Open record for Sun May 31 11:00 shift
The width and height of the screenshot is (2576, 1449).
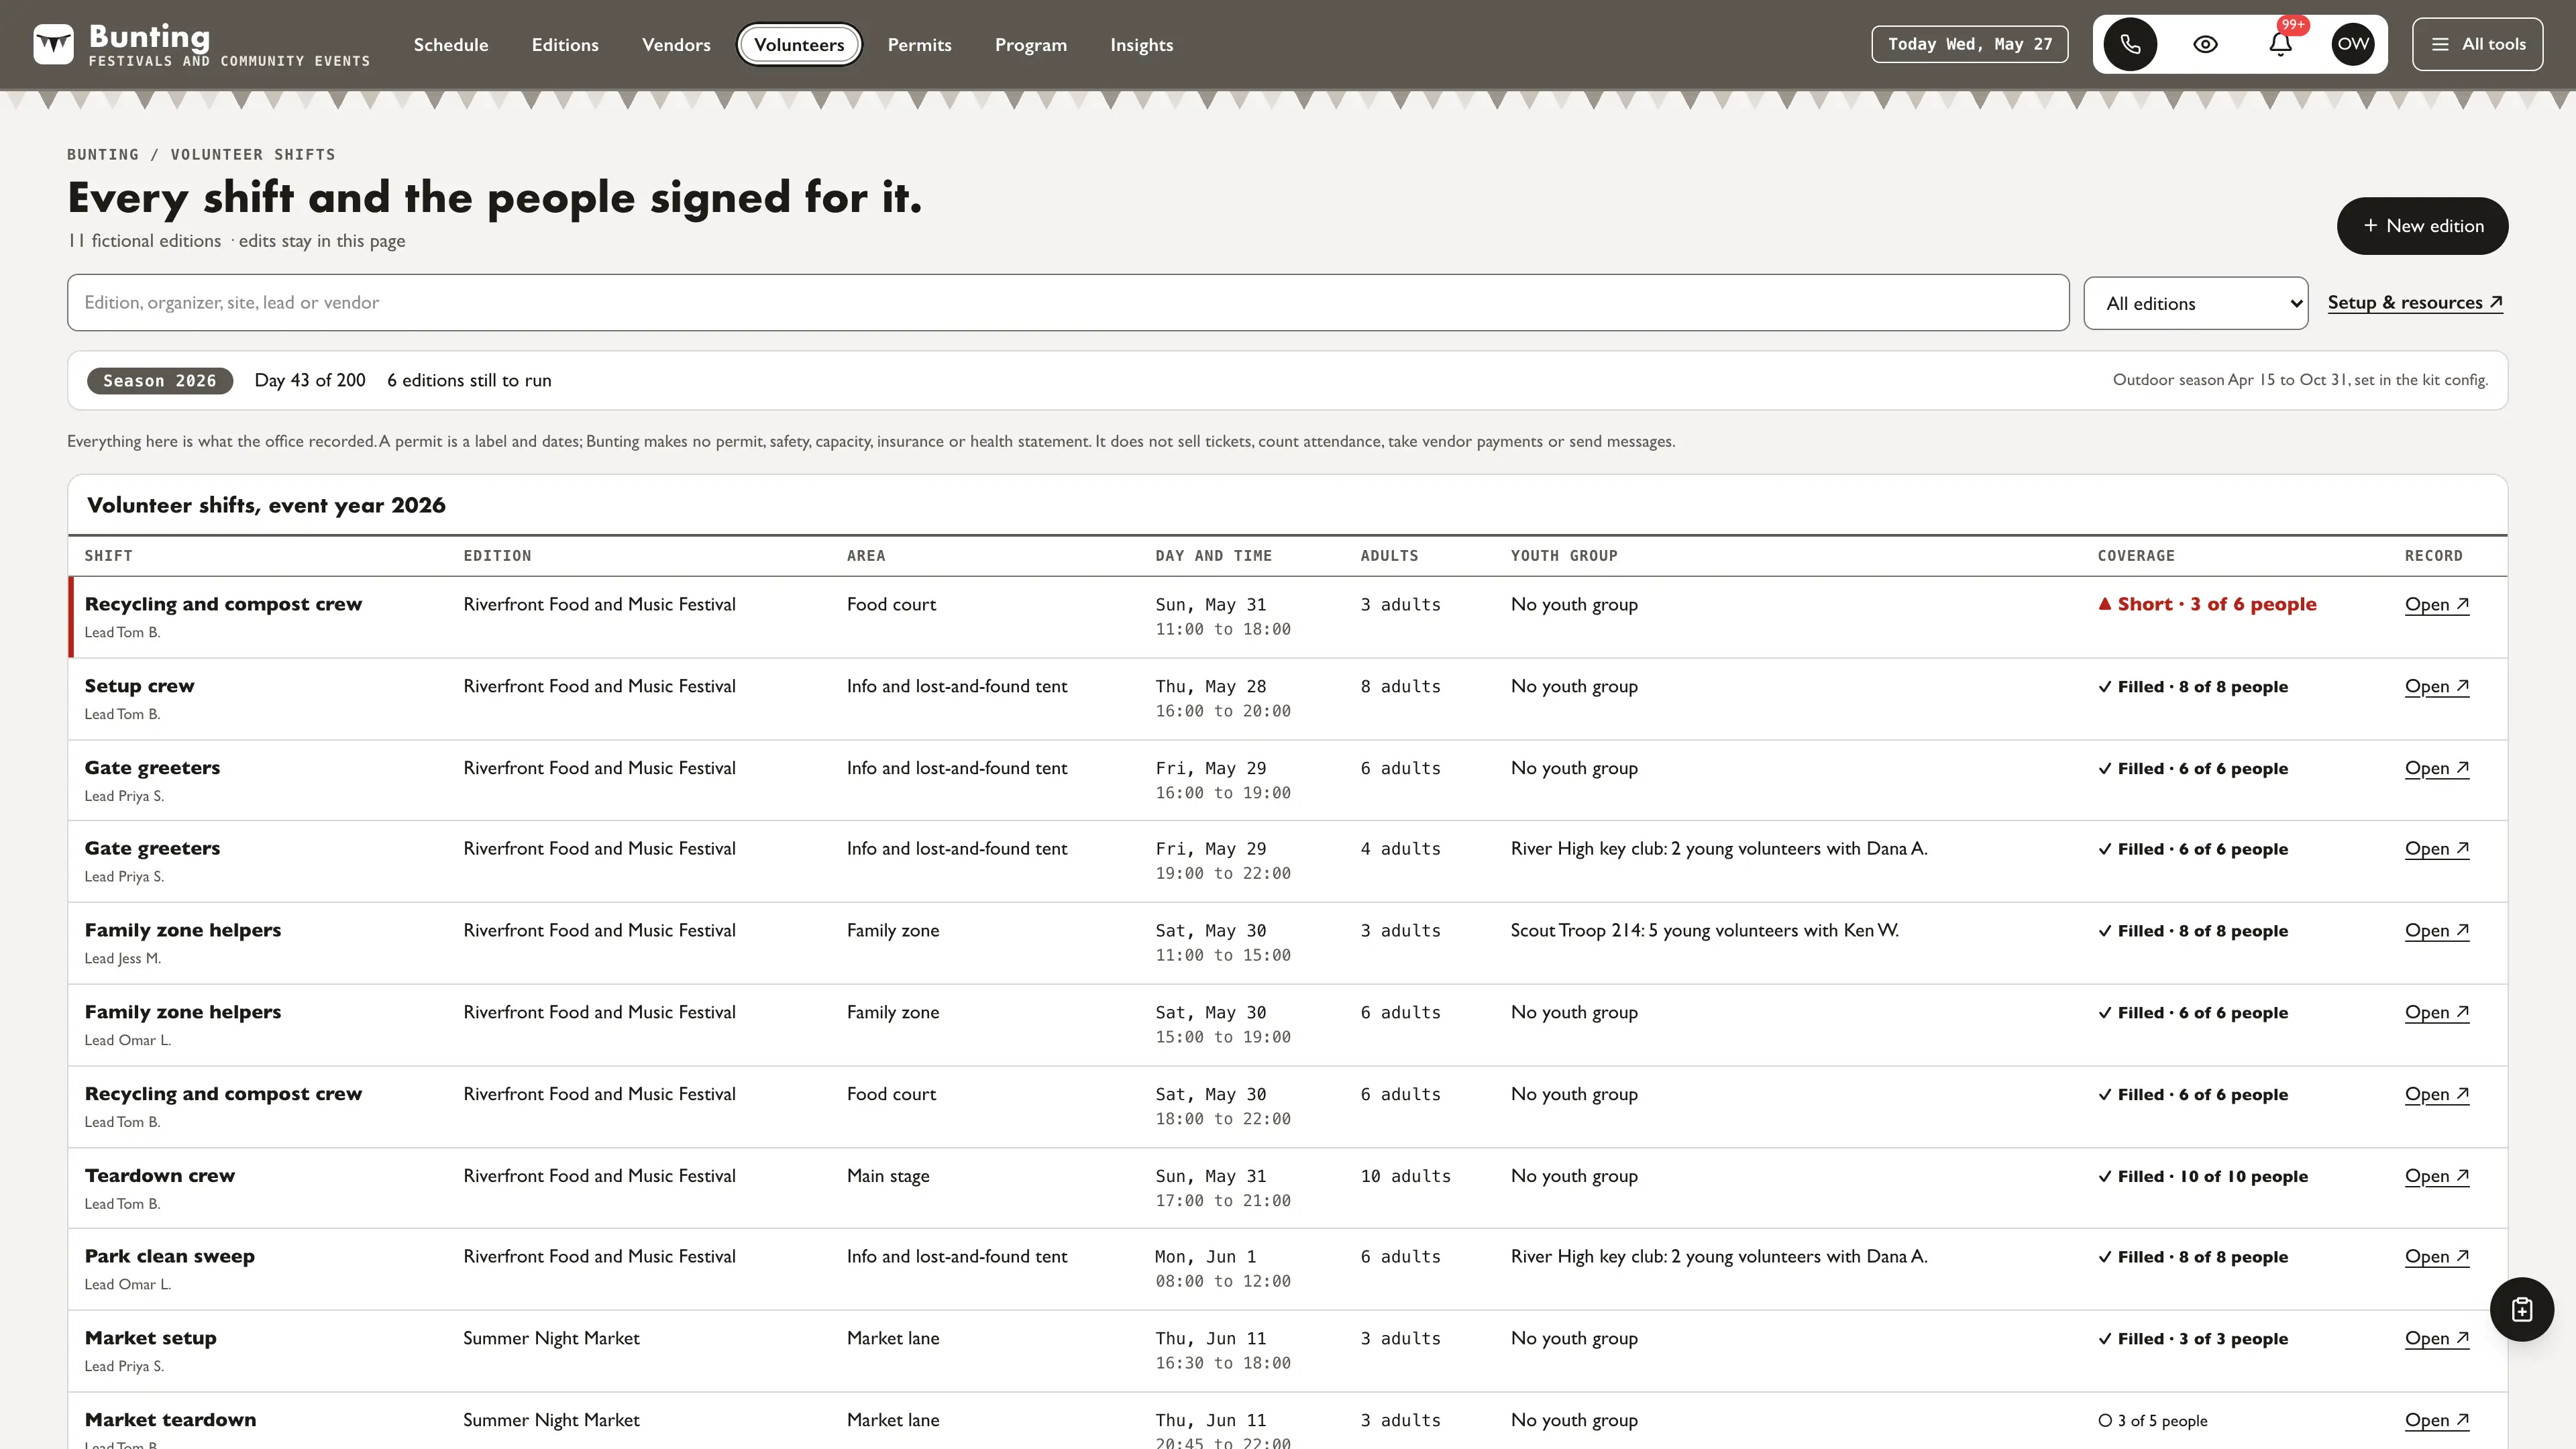[x=2436, y=604]
